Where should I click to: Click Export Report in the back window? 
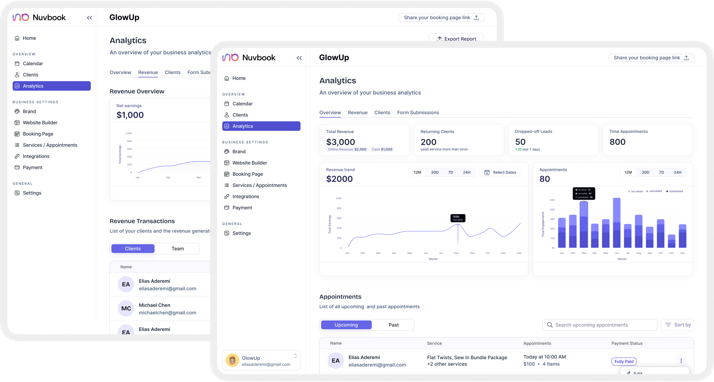pos(456,39)
